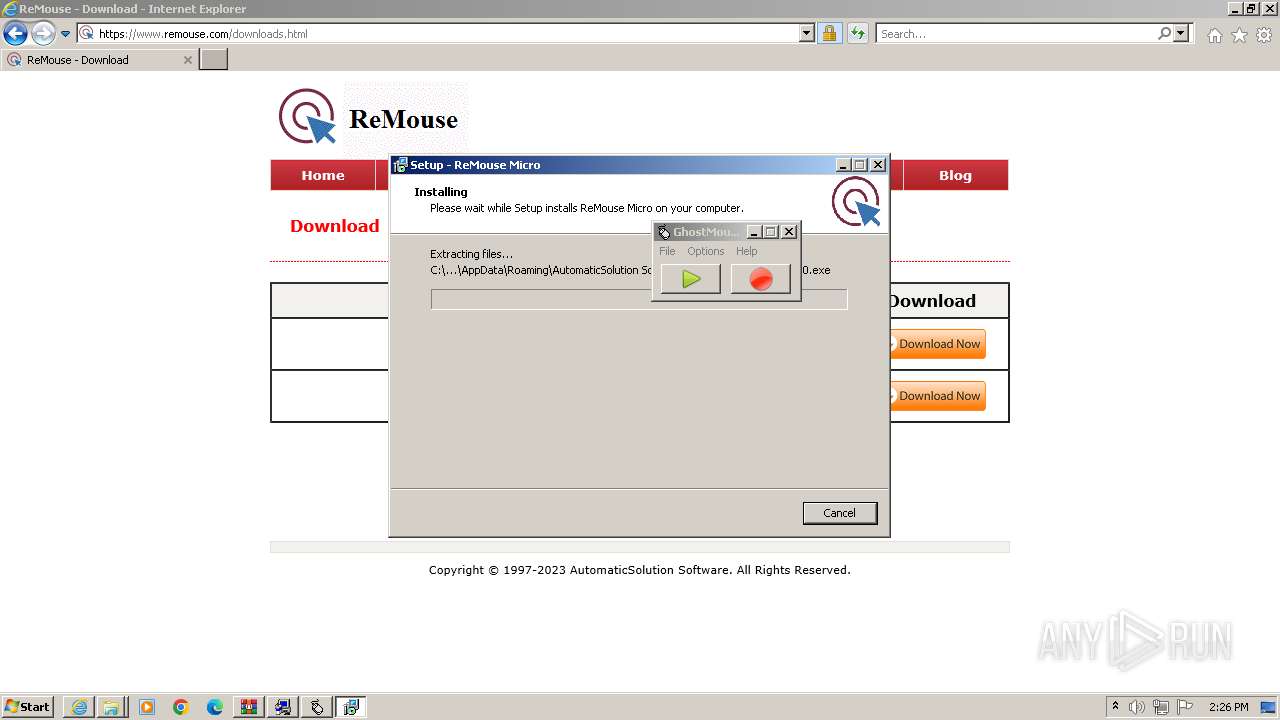Click the GhostMouse title bar mouse icon
1280x720 pixels.
point(663,232)
